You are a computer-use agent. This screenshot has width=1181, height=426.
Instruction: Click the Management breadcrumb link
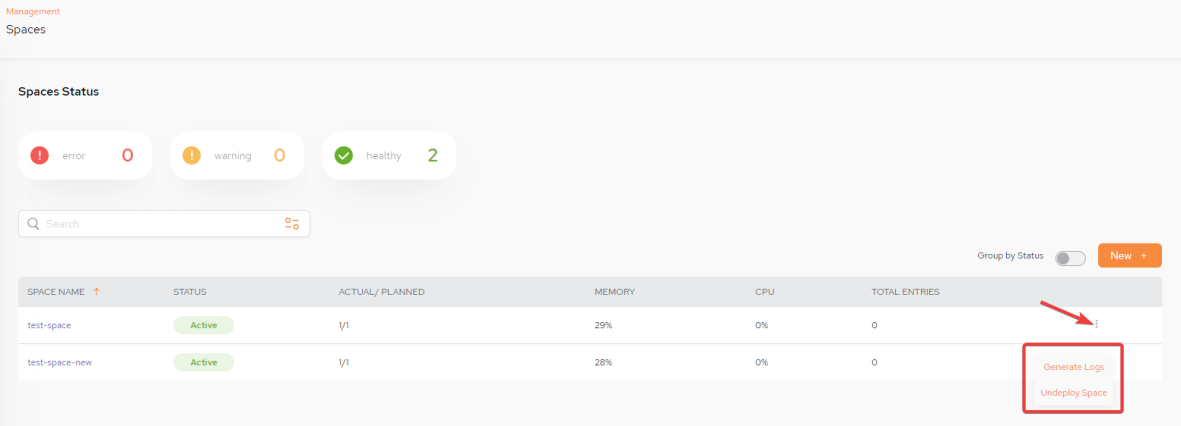[x=33, y=11]
